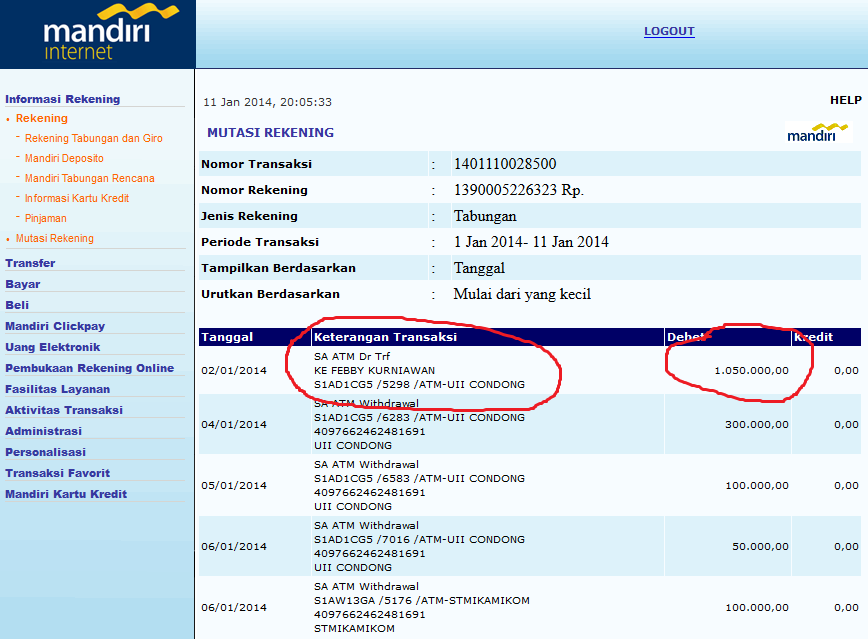Viewport: 868px width, 639px height.
Task: Open the Bayar menu
Action: 23,284
